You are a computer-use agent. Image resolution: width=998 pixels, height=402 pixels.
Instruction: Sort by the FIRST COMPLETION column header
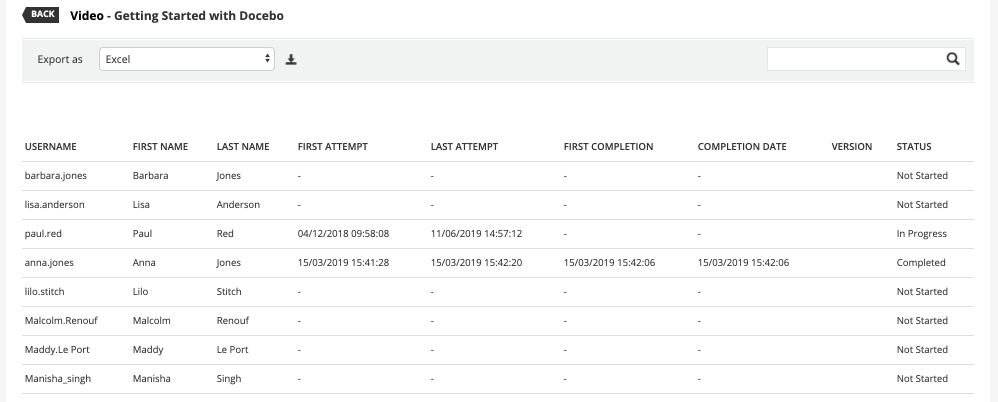tap(608, 147)
